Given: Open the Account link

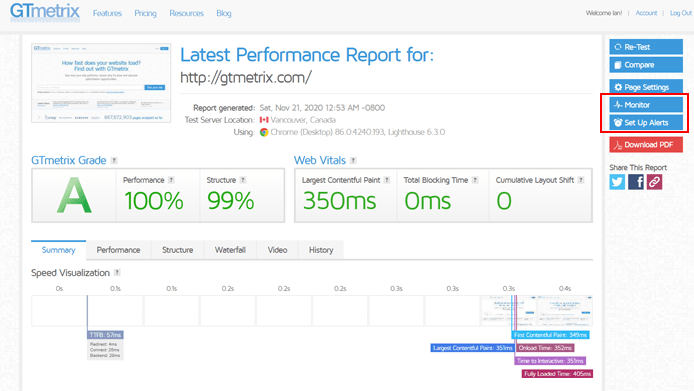Looking at the screenshot, I should (646, 13).
